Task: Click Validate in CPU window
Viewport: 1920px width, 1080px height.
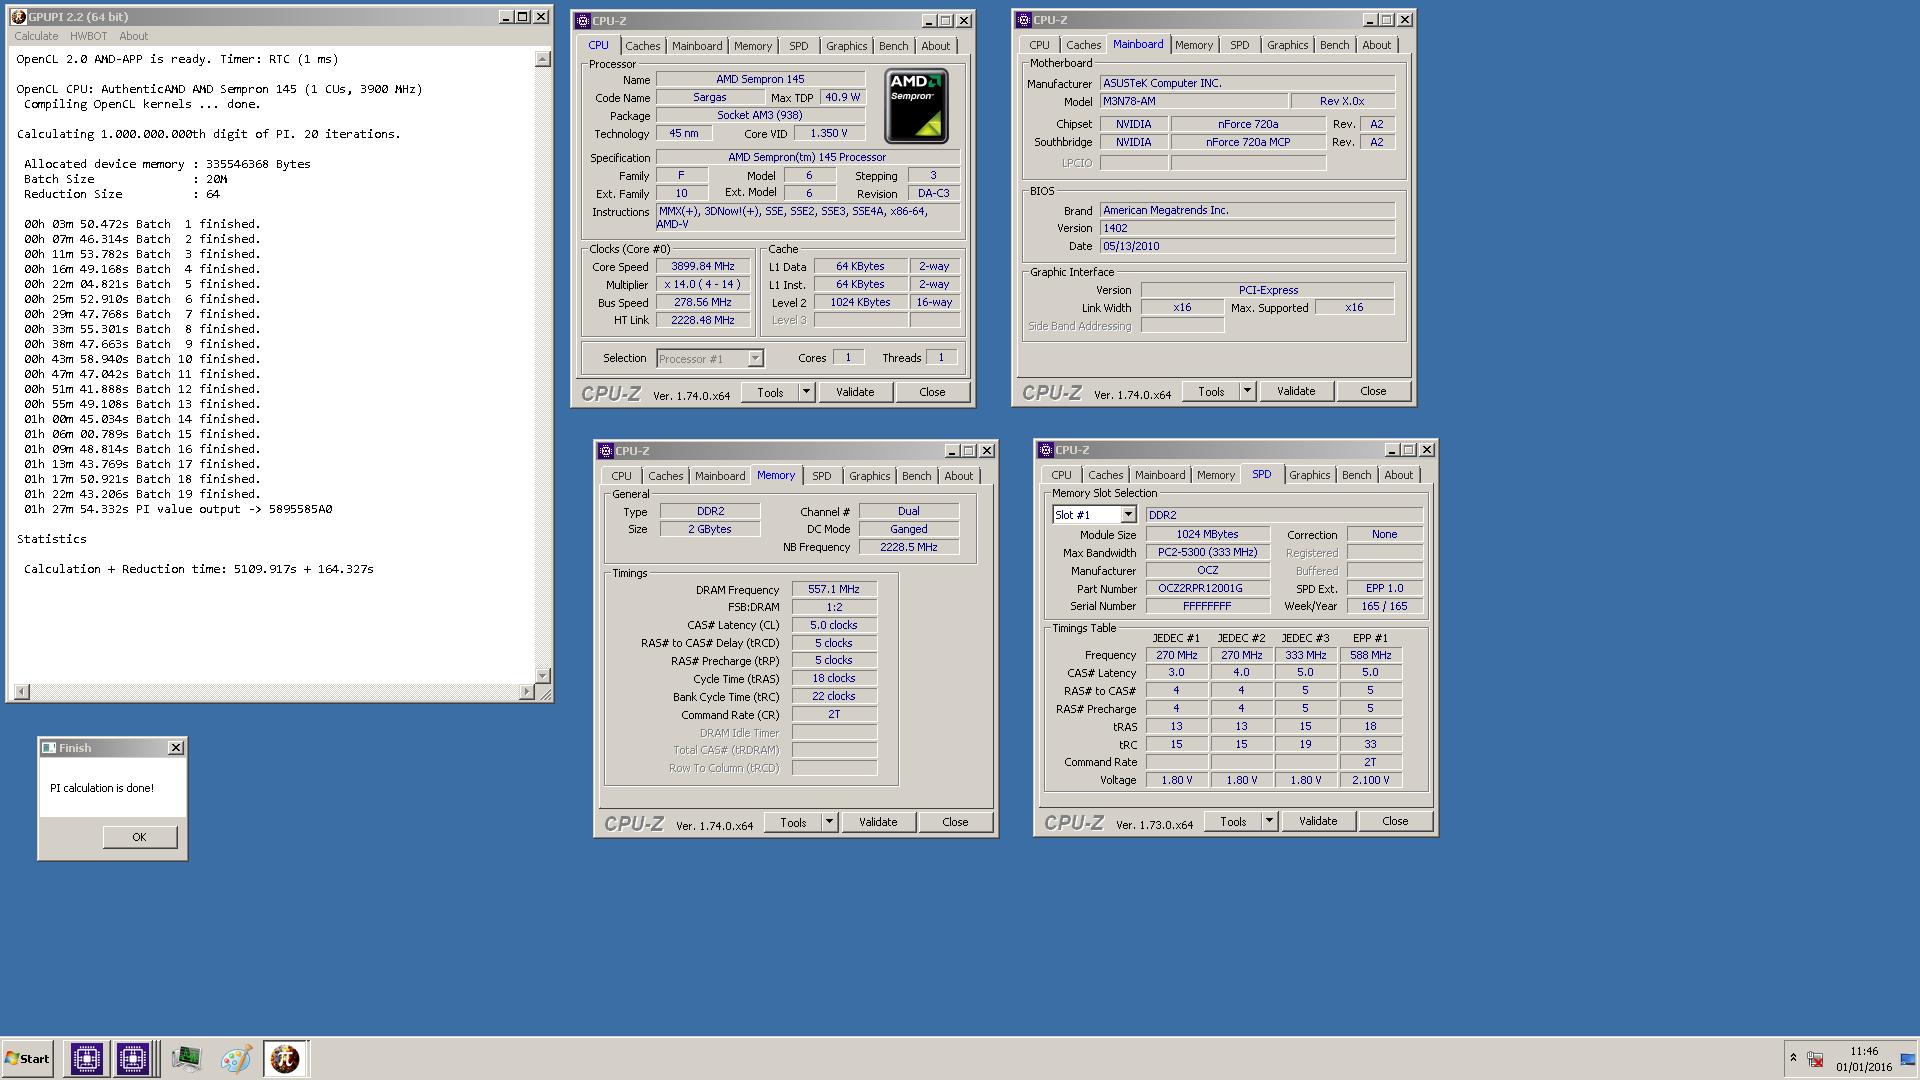Action: pos(855,392)
